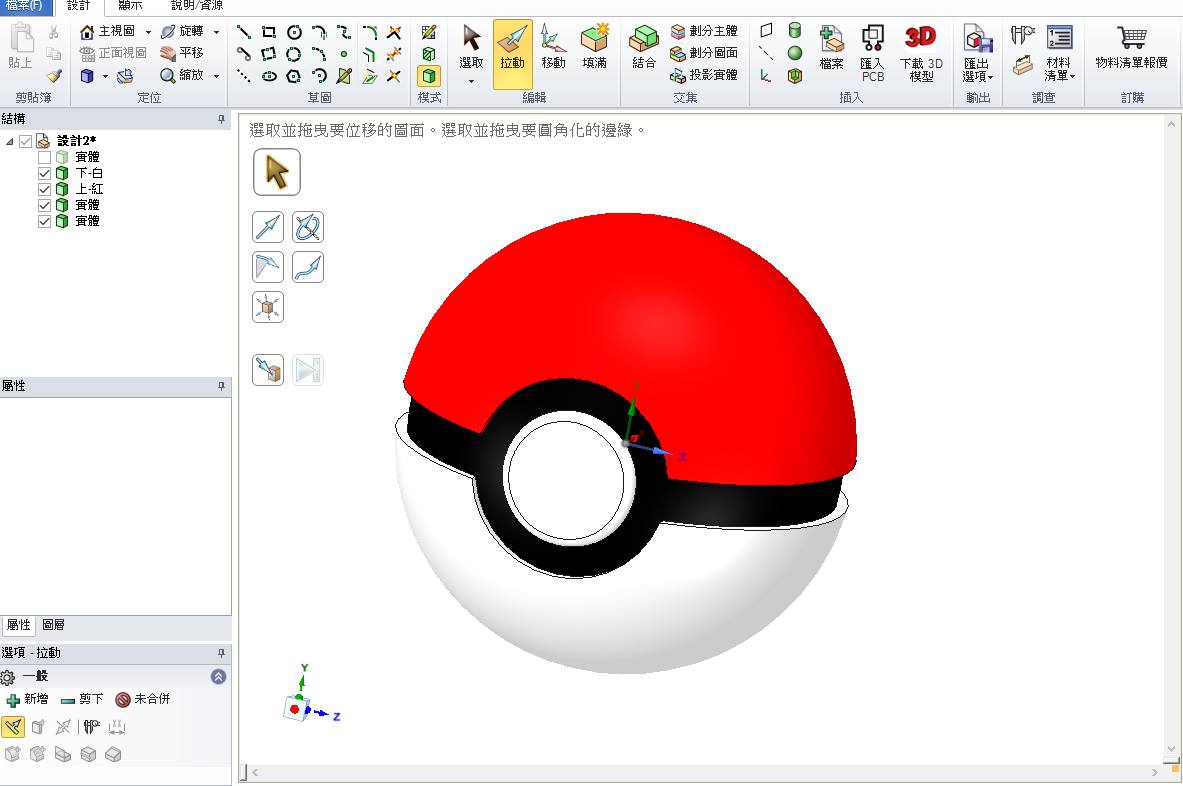Screen dimensions: 1183x786
Task: Open the view style cube dropdown arrow
Action: point(105,76)
